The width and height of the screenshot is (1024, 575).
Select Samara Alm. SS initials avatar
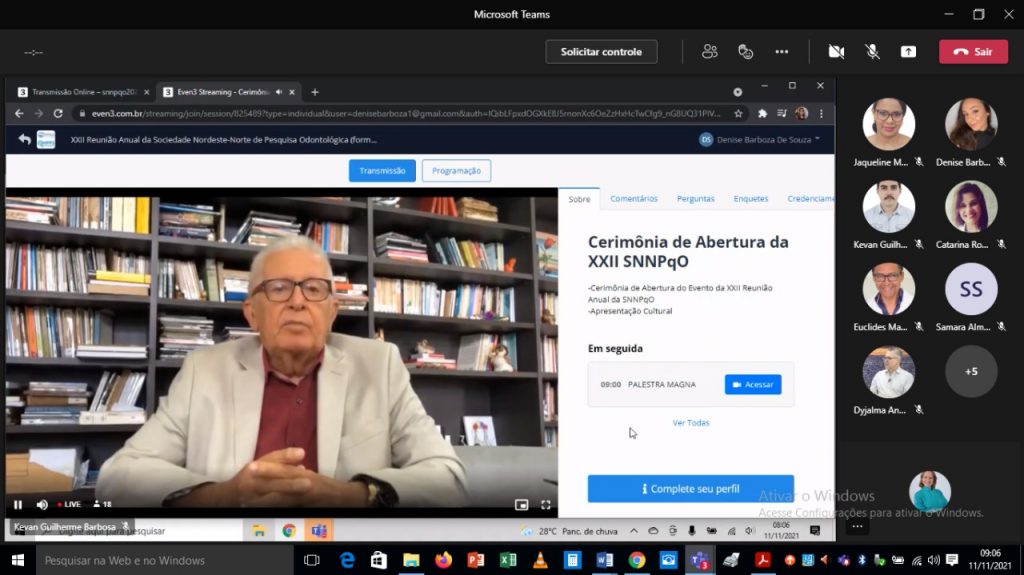point(971,289)
